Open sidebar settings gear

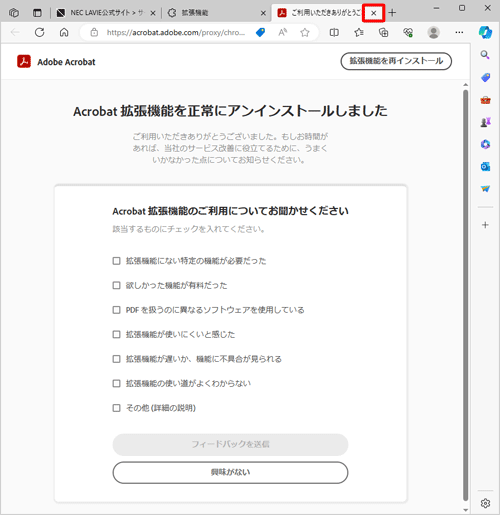point(485,503)
